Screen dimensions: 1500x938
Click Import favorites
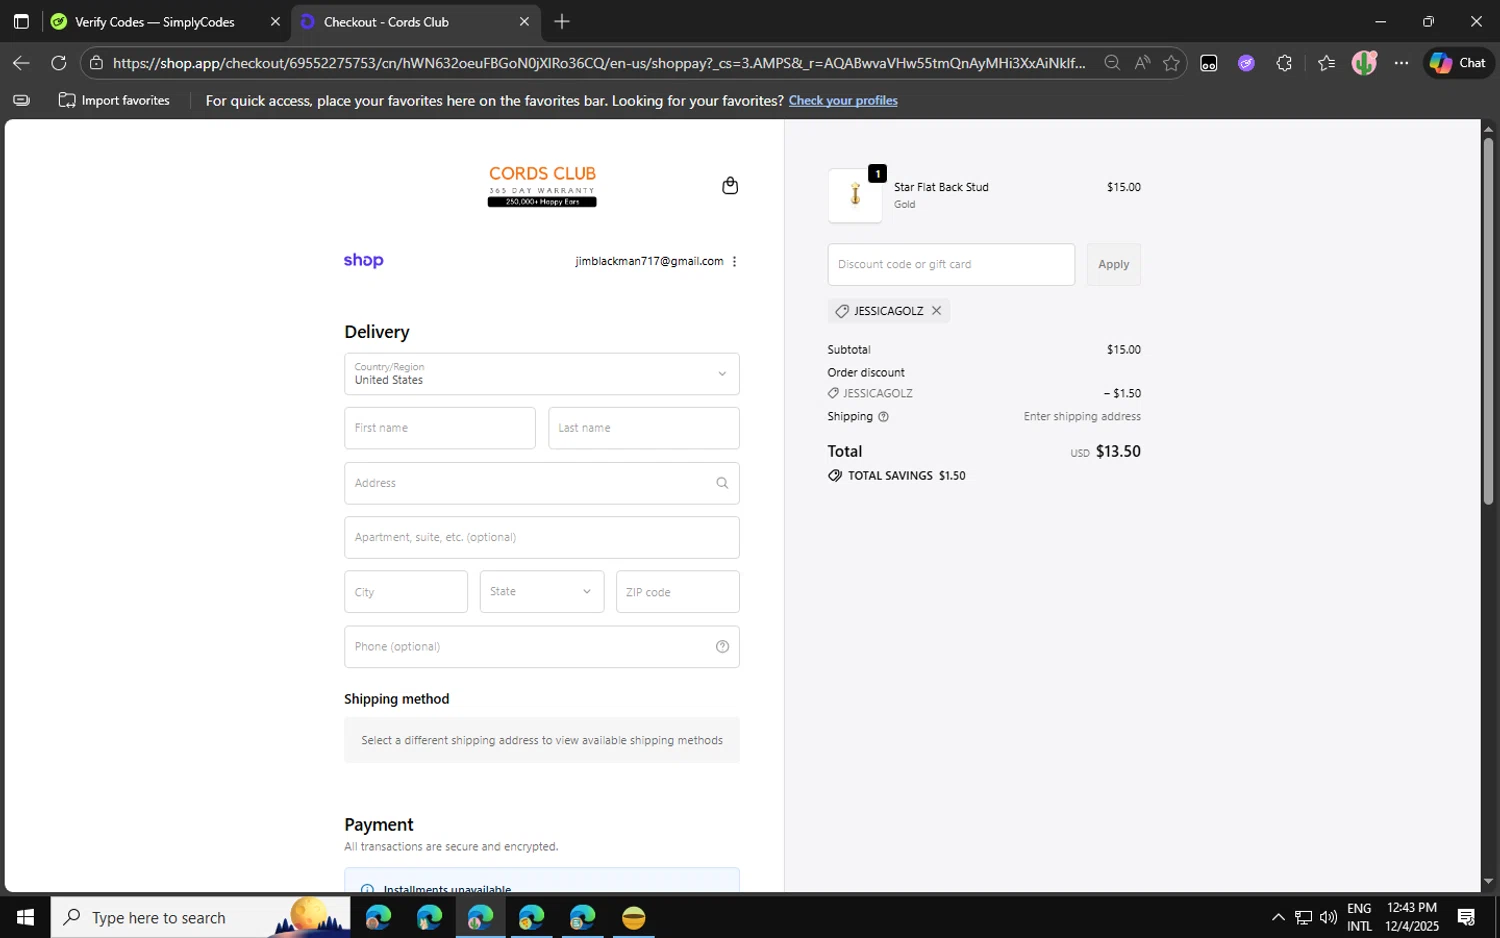tap(114, 100)
